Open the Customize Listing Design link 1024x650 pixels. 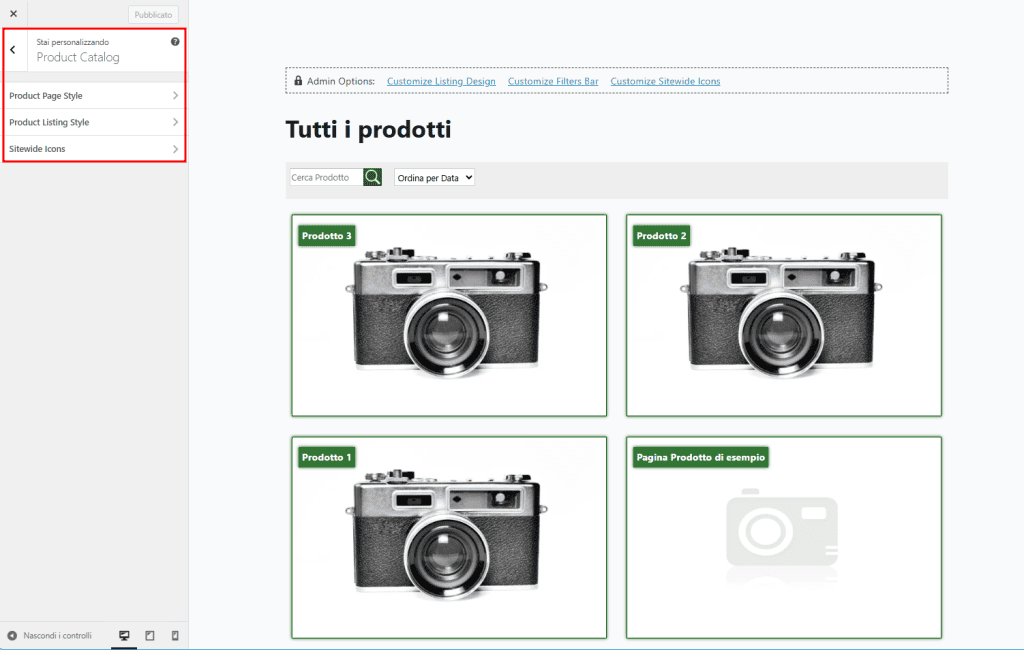(441, 81)
